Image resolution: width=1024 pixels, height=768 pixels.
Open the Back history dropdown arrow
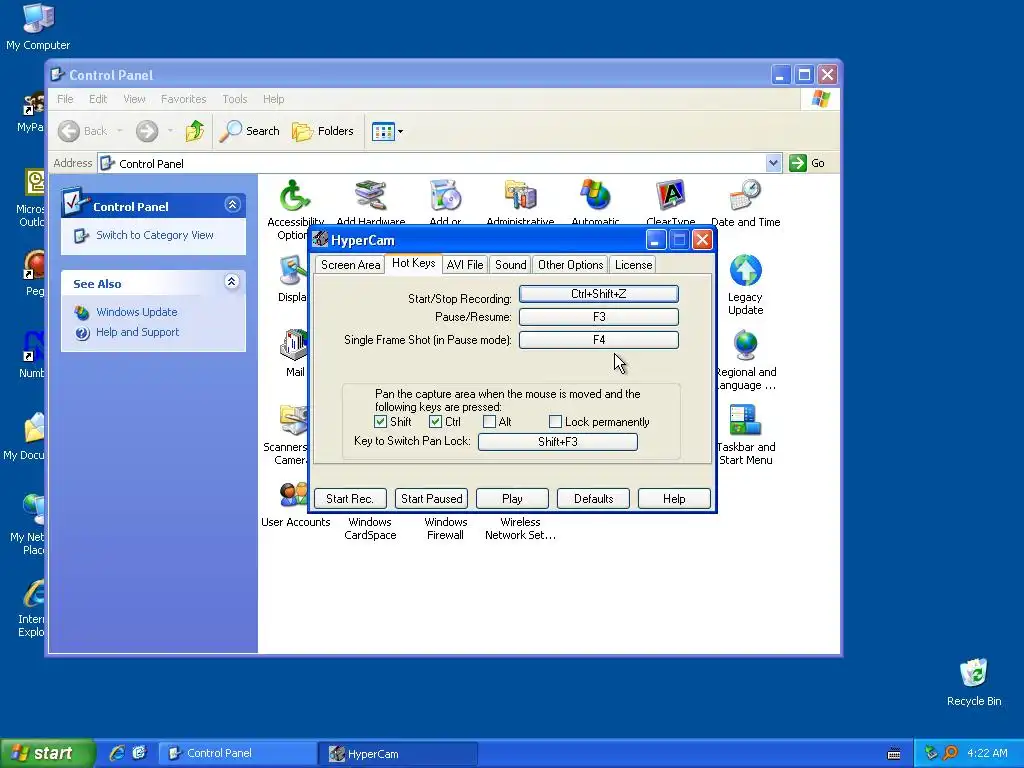(120, 131)
